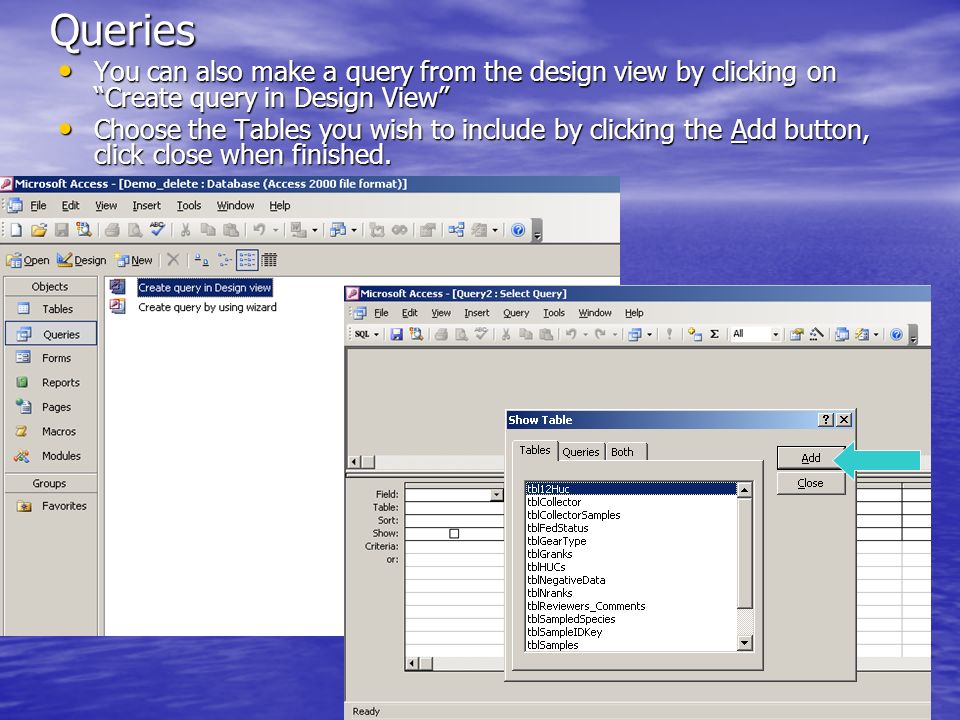Select tblFedStatus in the table list
The image size is (960, 720).
pyautogui.click(x=558, y=528)
